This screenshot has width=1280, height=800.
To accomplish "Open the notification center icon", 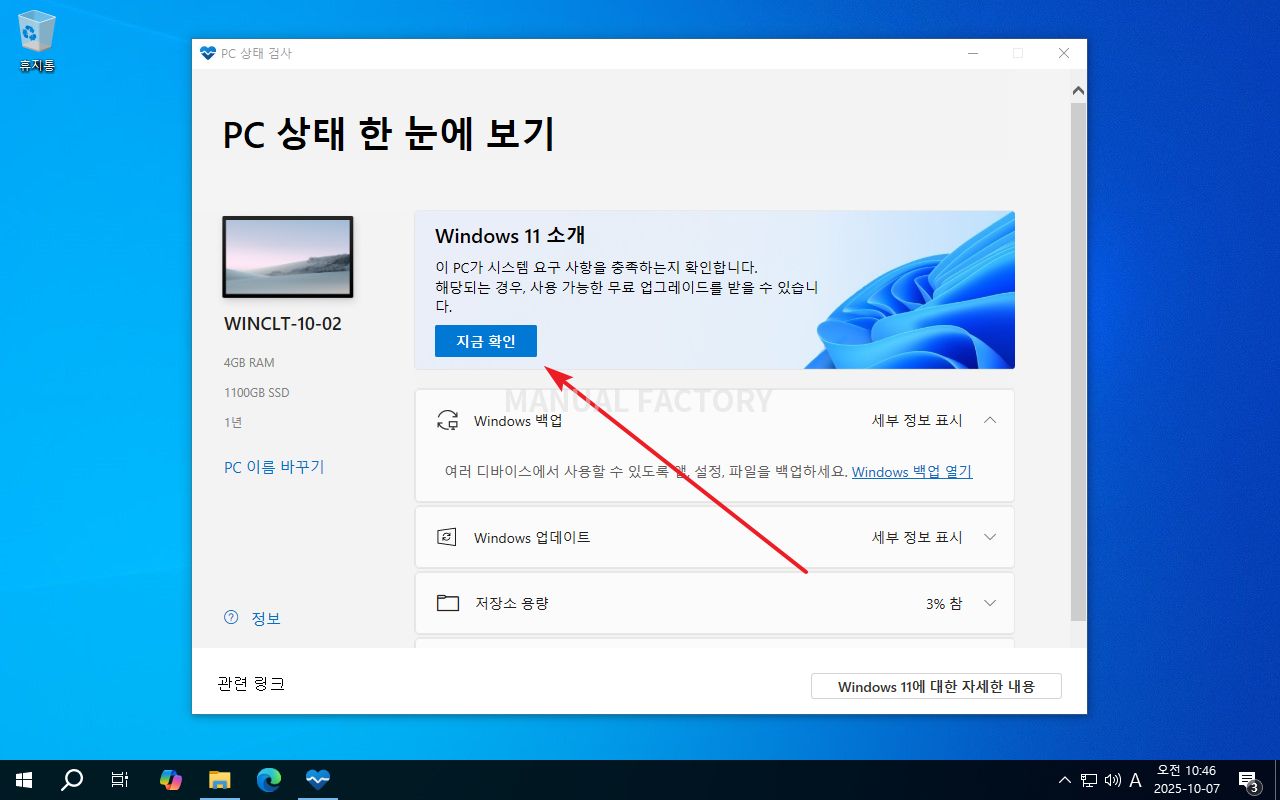I will pyautogui.click(x=1248, y=780).
